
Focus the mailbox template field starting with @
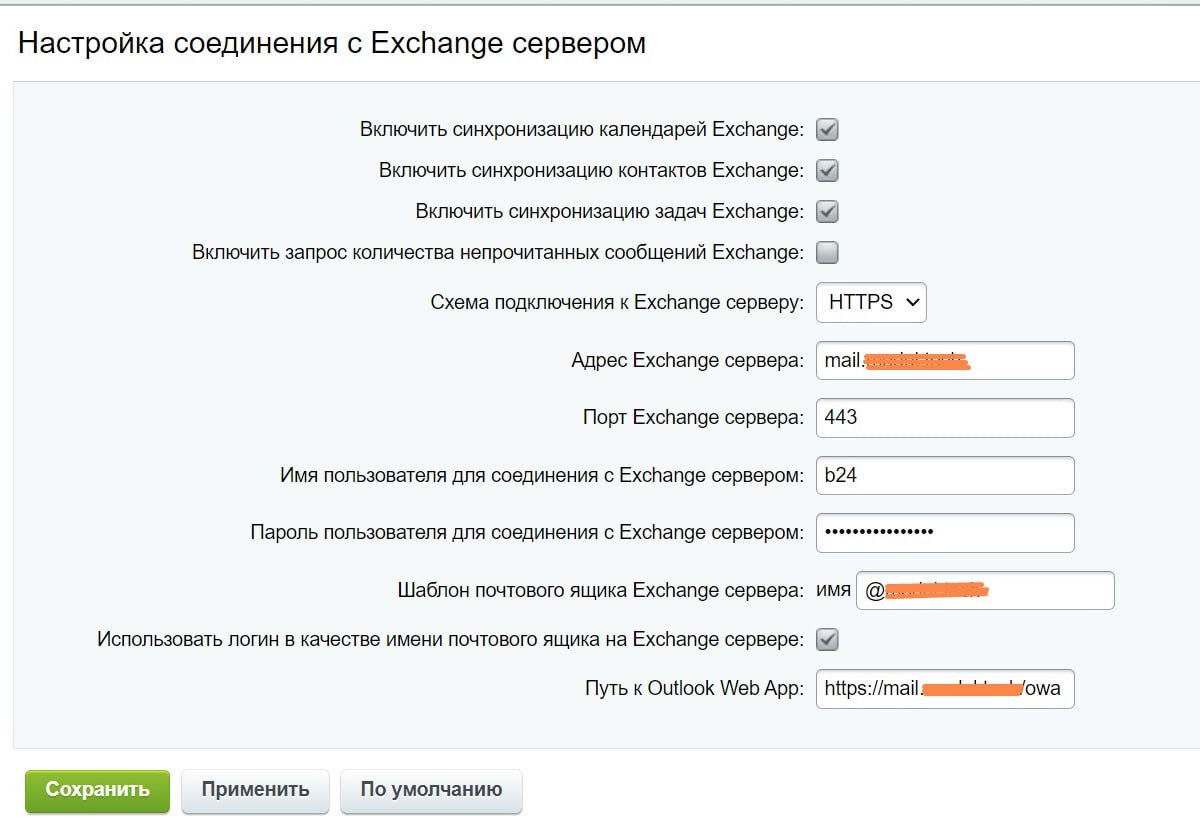(x=984, y=591)
